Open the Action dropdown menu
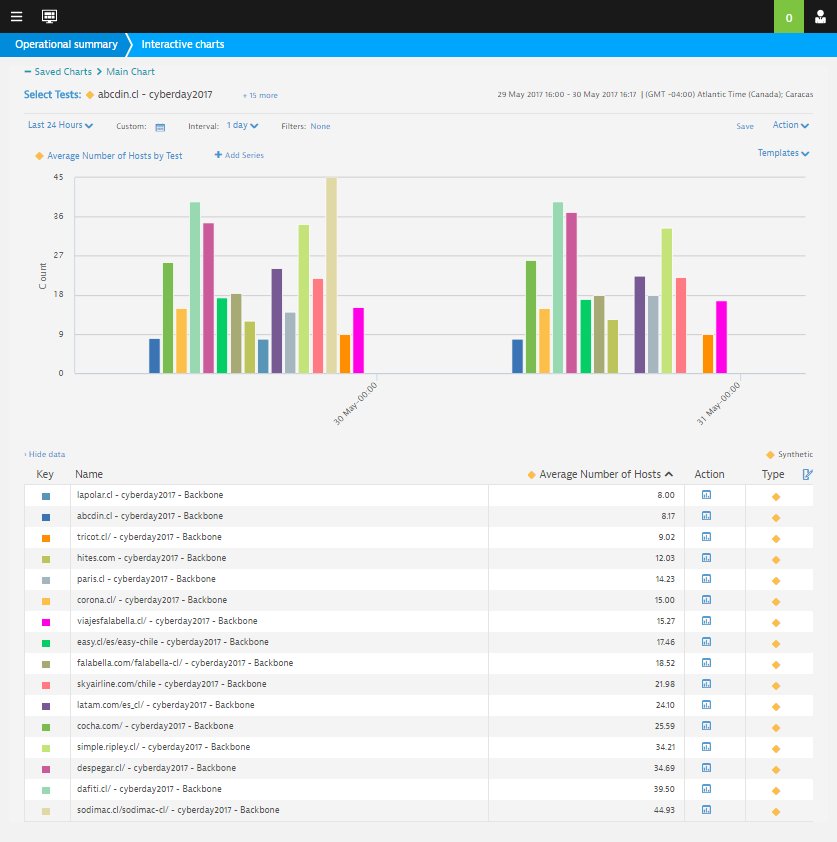This screenshot has width=837, height=842. click(x=790, y=125)
